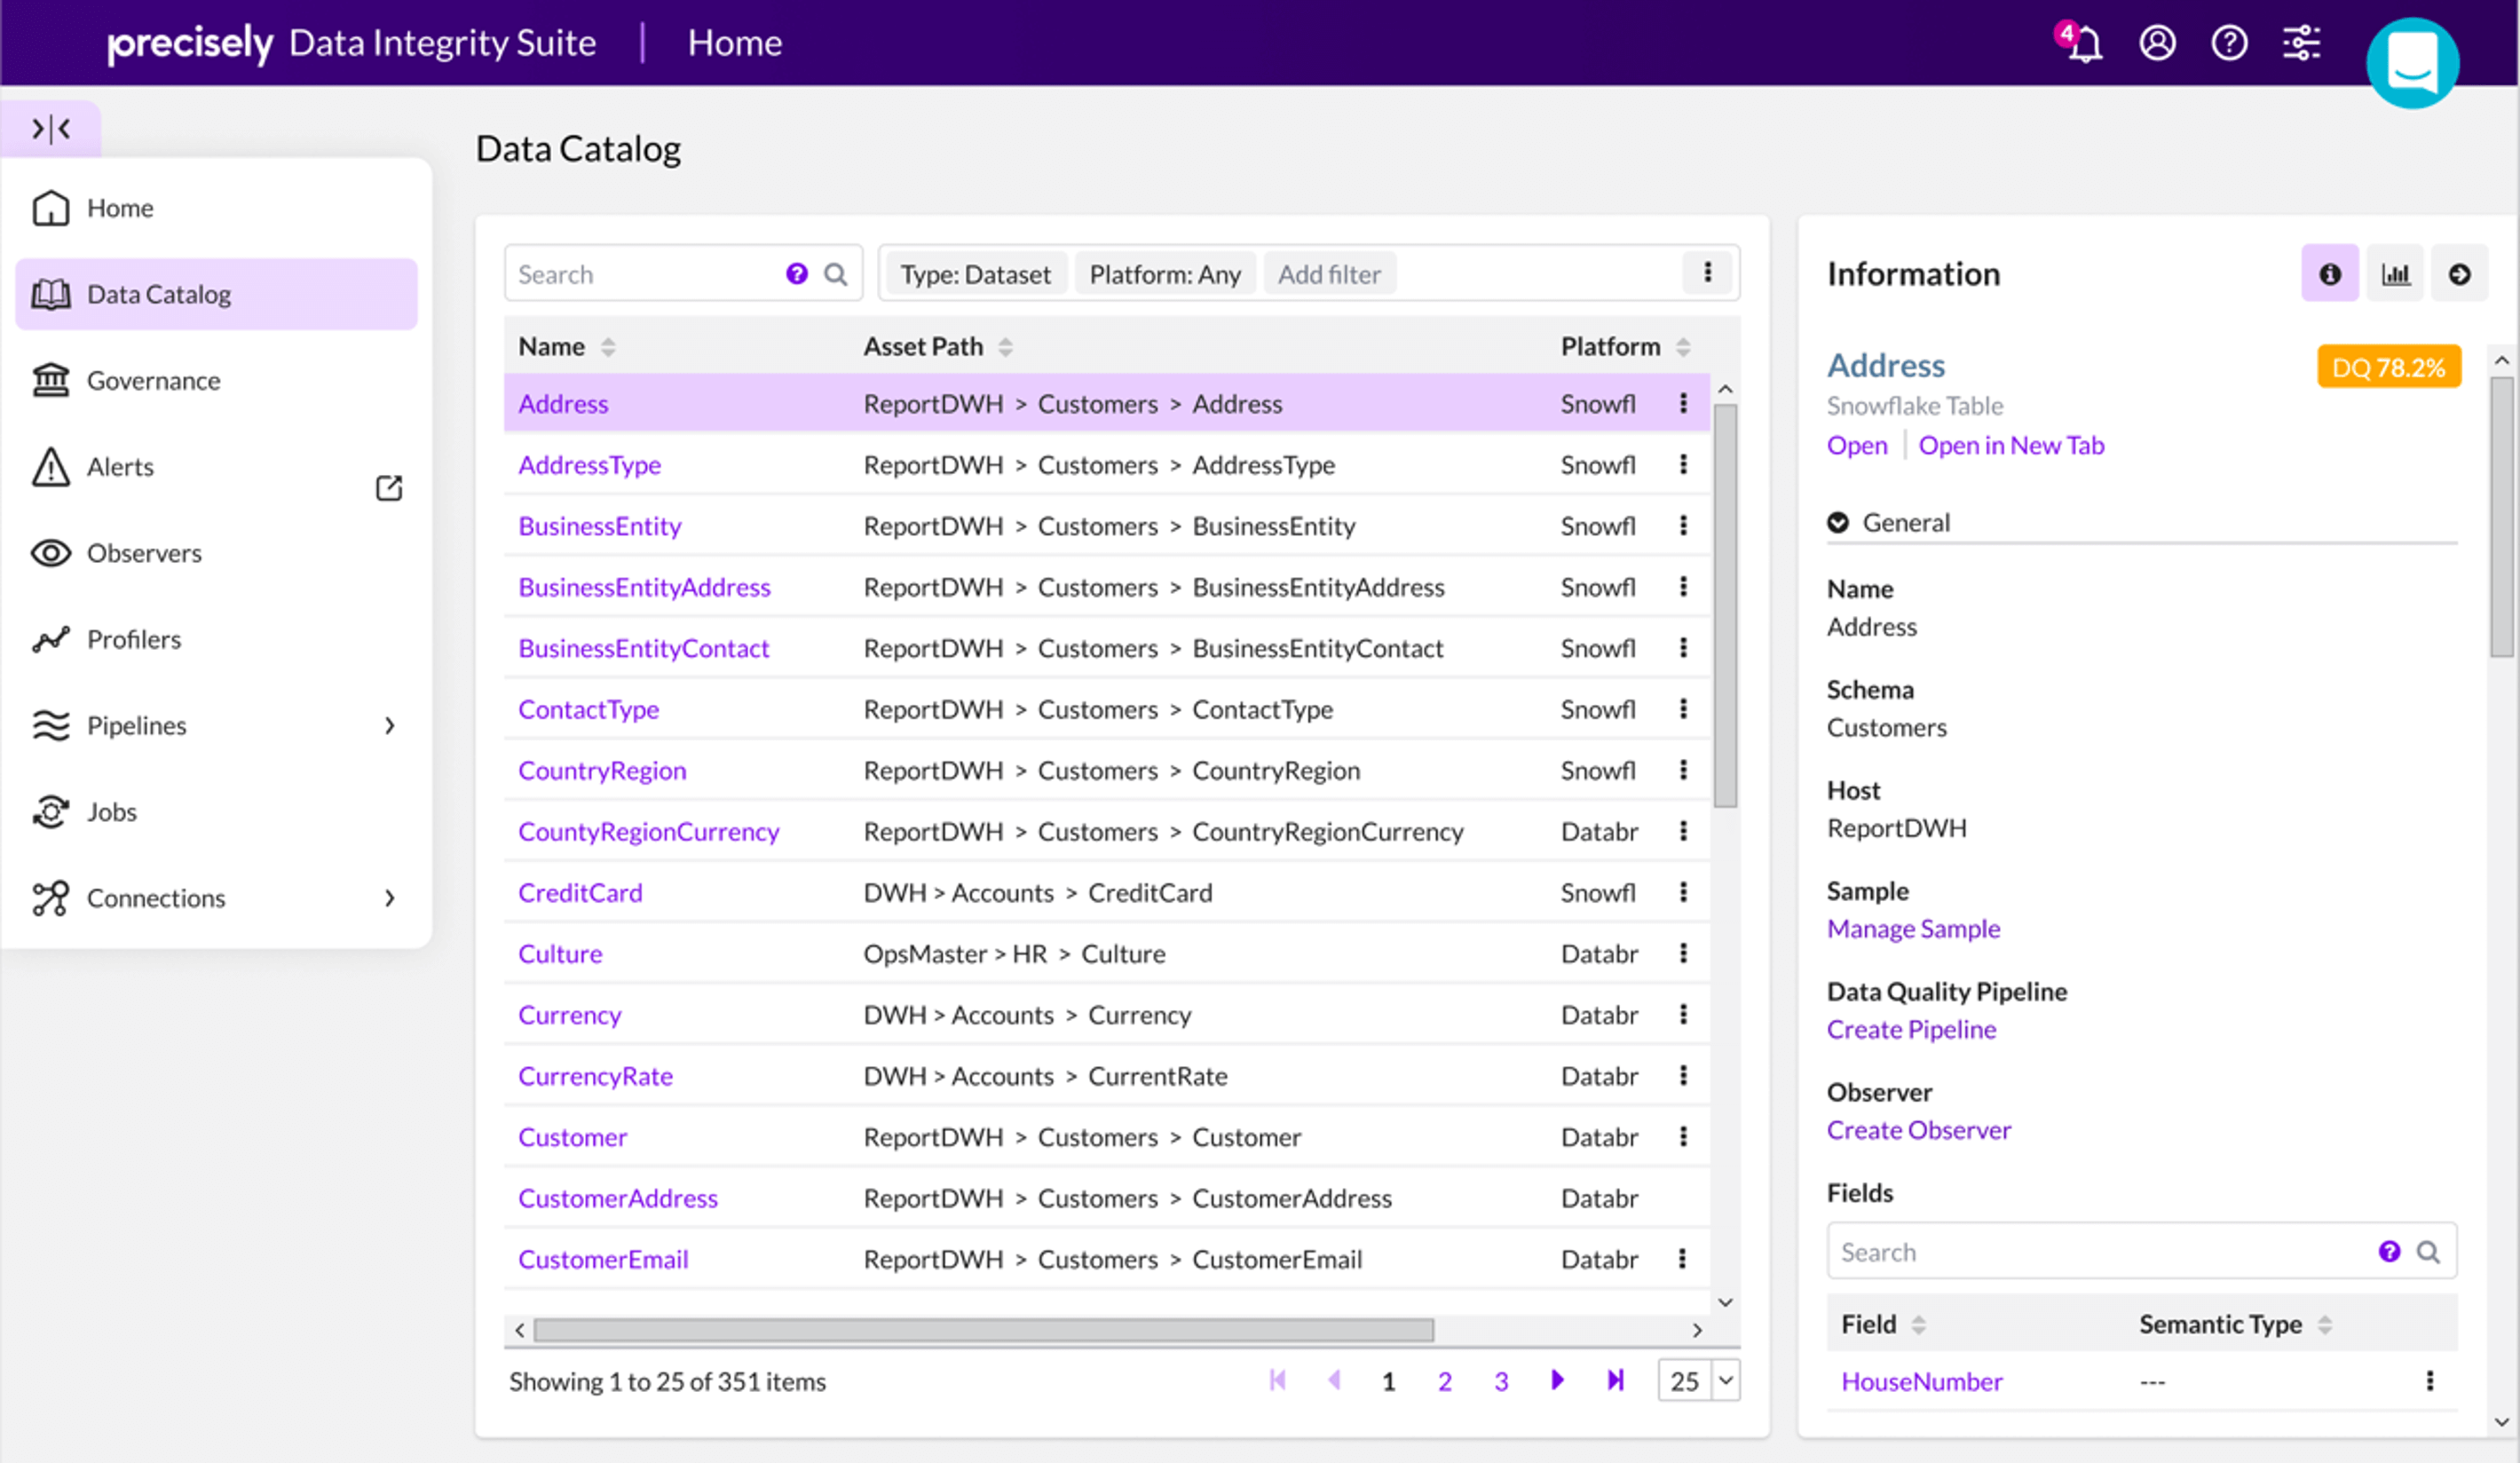
Task: Toggle the Type: Dataset filter chip
Action: point(972,273)
